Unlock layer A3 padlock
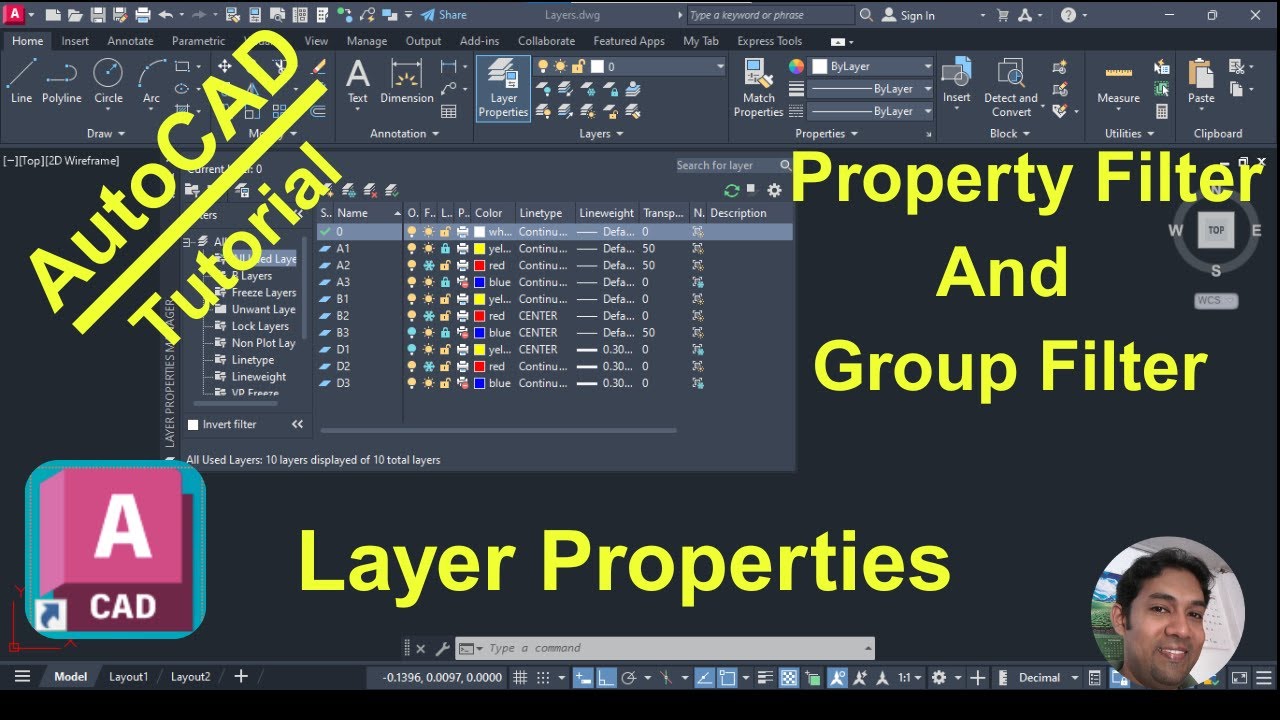The image size is (1280, 720). pos(446,282)
